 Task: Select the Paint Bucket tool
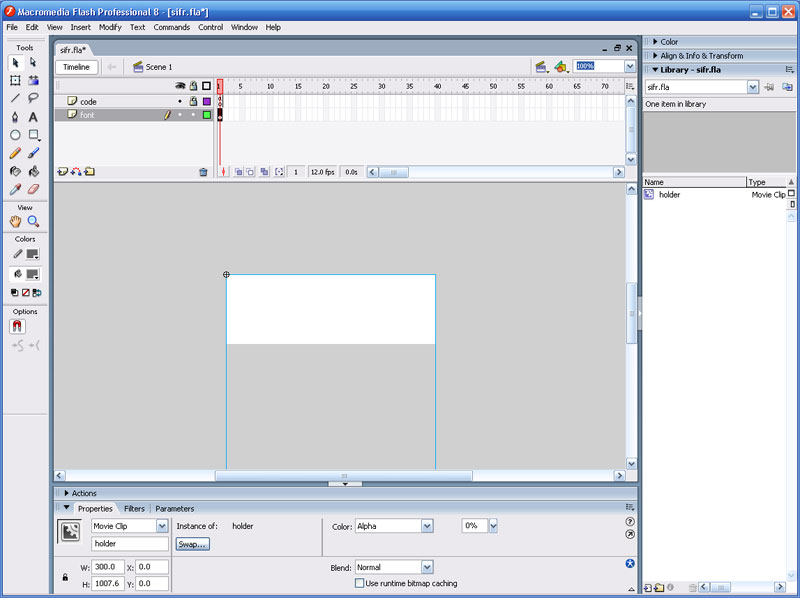click(33, 171)
